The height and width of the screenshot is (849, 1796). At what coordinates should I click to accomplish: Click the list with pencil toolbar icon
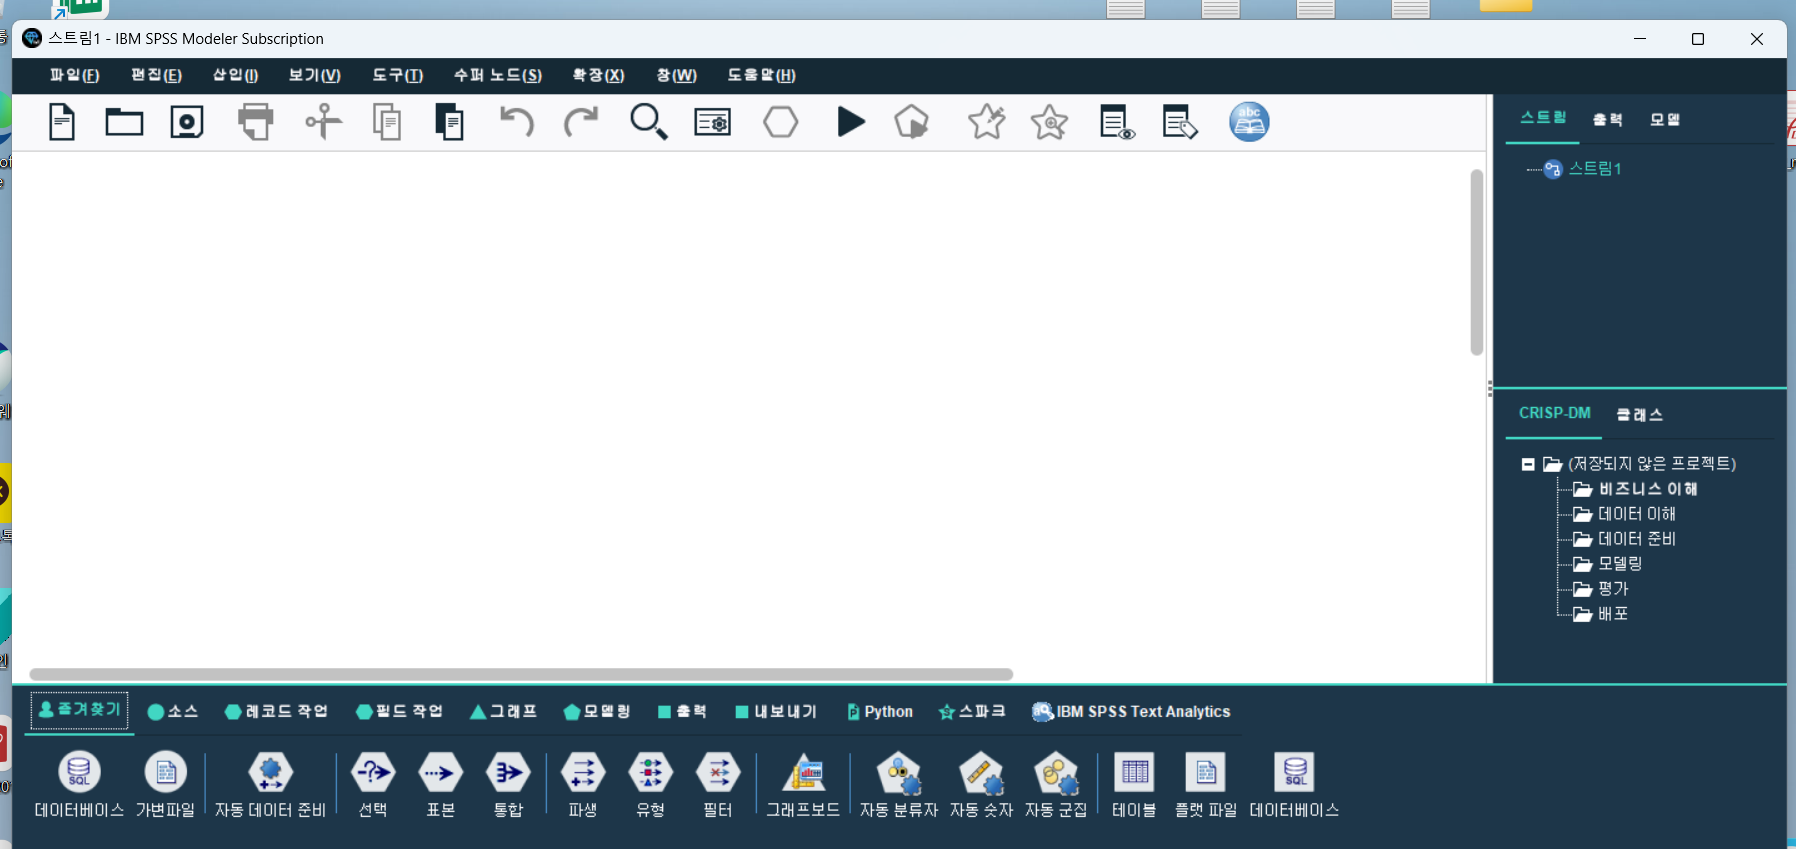pyautogui.click(x=1180, y=122)
